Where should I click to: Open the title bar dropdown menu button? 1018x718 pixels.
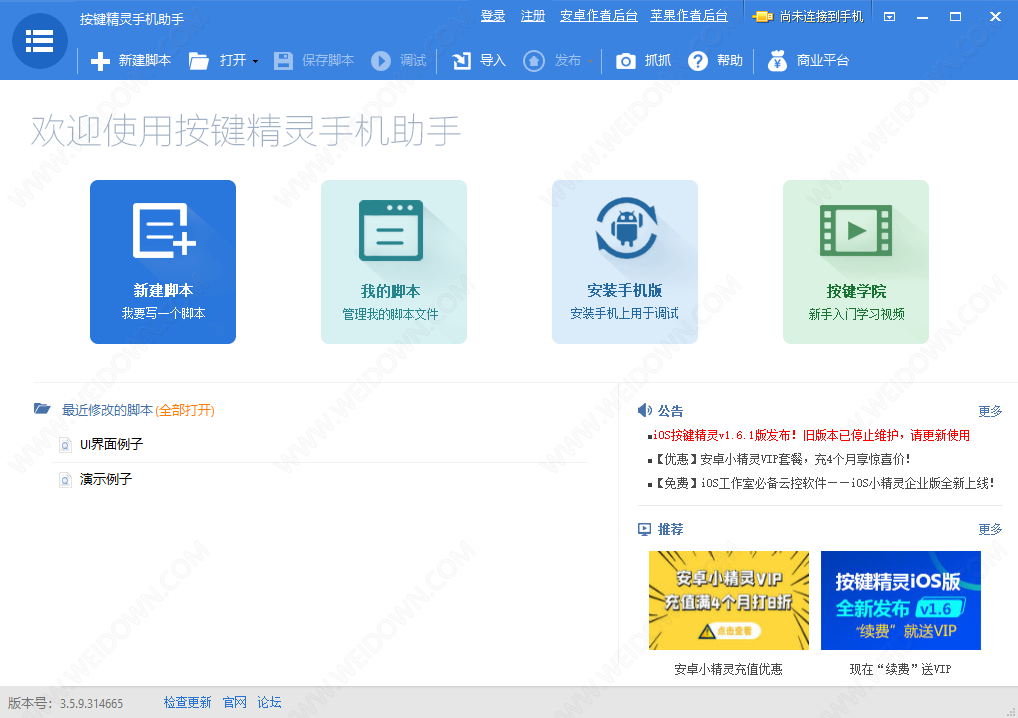889,17
